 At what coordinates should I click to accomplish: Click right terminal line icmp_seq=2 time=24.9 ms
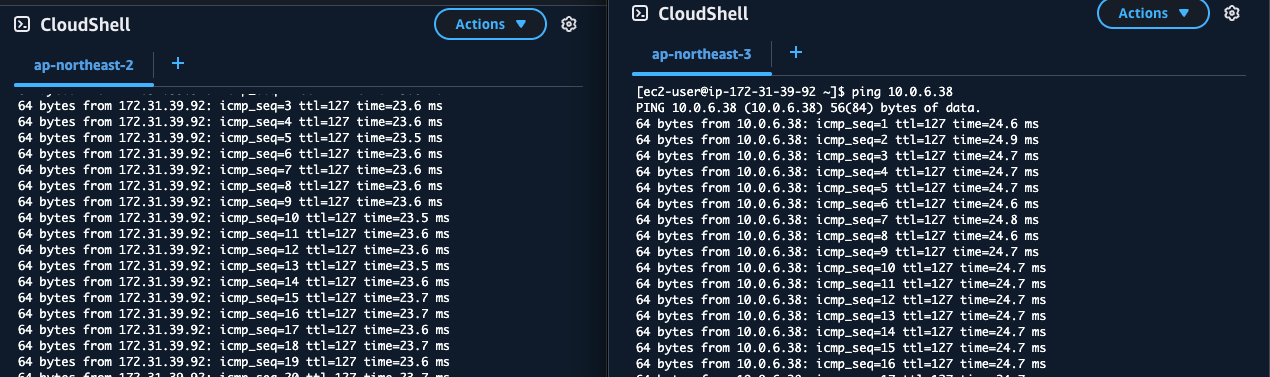pos(837,140)
